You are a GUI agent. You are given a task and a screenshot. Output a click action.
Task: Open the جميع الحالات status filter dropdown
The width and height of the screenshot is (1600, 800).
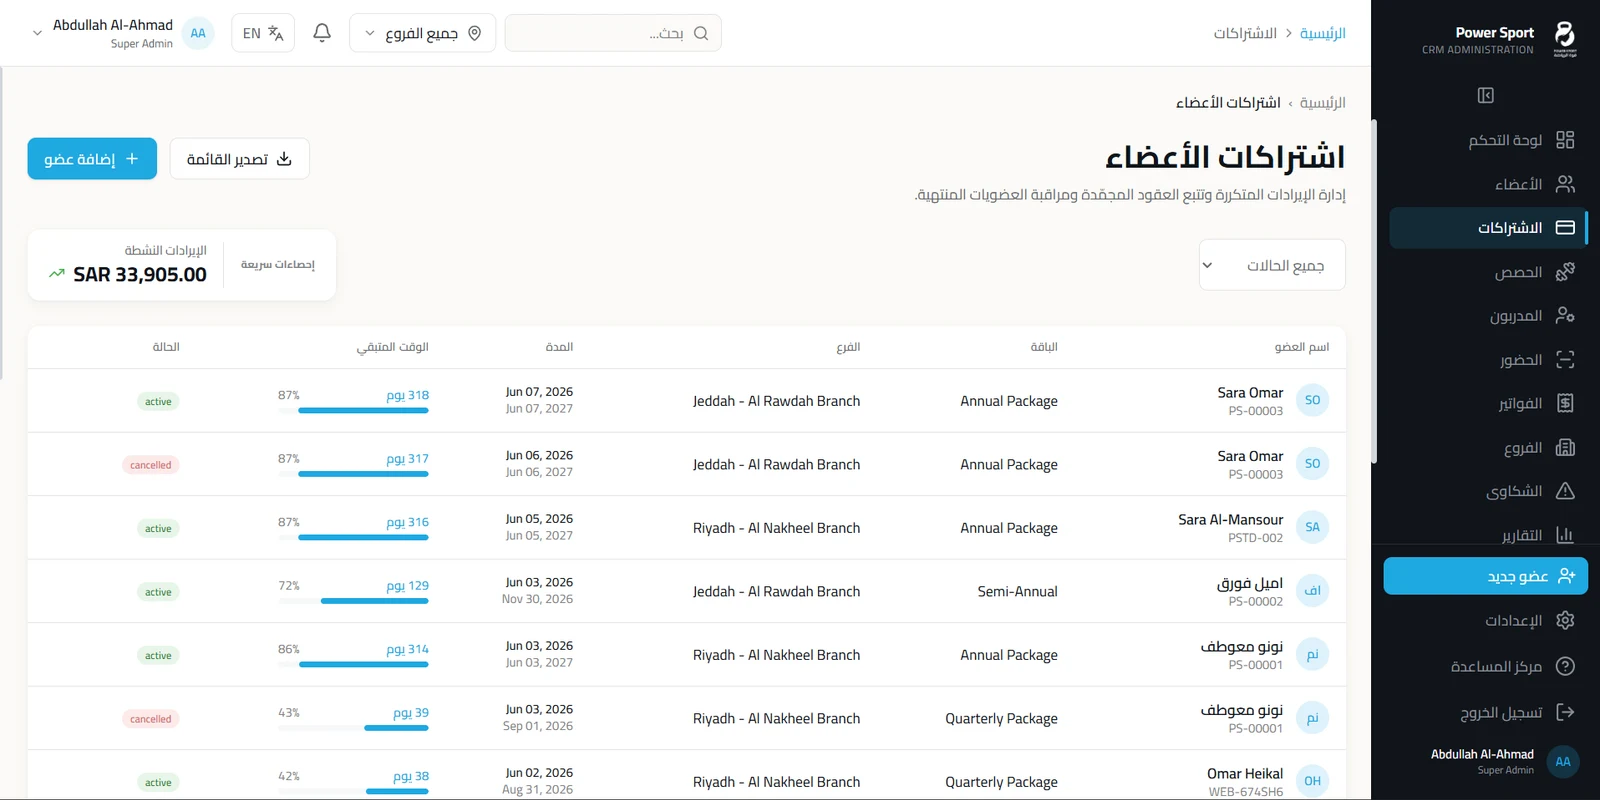tap(1272, 265)
